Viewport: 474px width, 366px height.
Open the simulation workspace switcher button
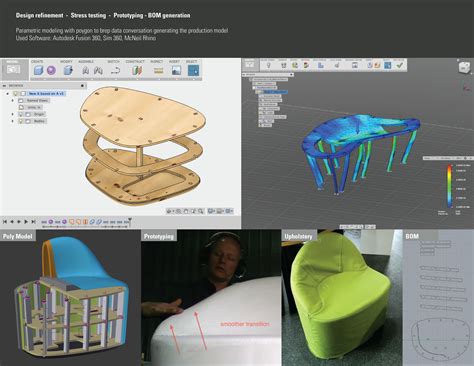pyautogui.click(x=249, y=65)
